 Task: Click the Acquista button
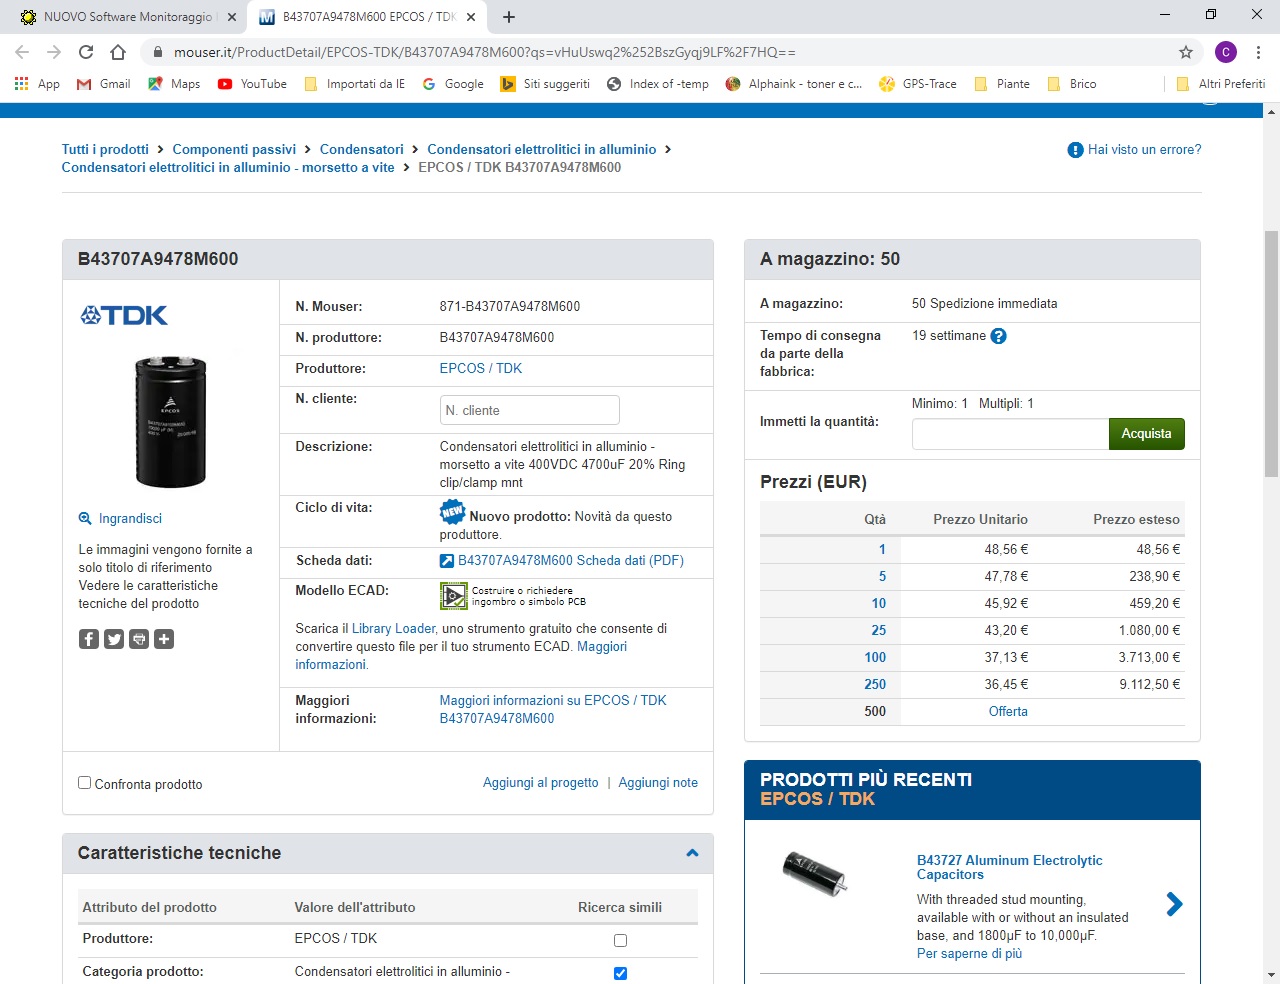1146,434
